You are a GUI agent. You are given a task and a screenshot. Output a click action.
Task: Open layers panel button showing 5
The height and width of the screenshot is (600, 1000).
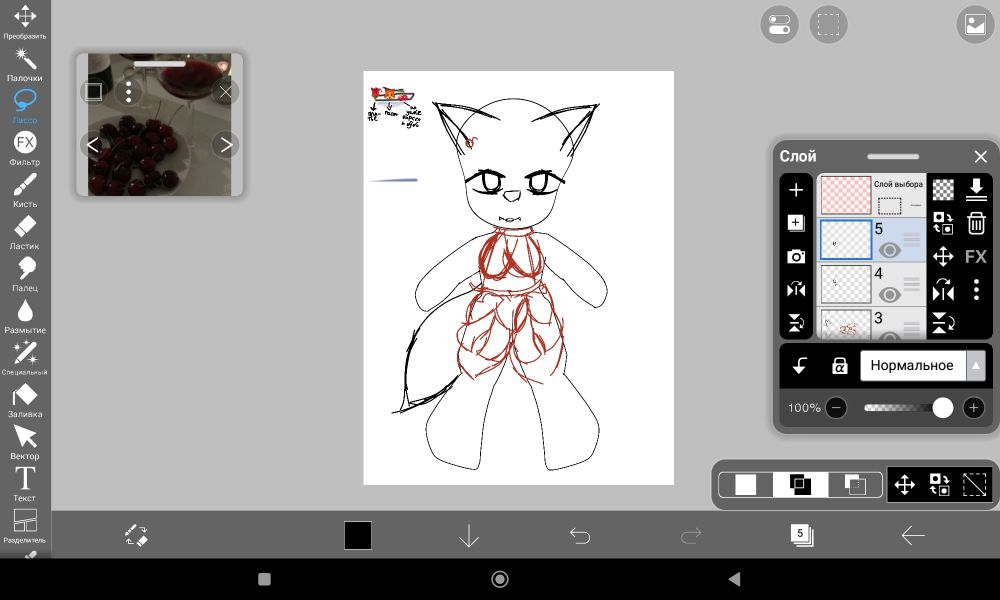click(801, 535)
